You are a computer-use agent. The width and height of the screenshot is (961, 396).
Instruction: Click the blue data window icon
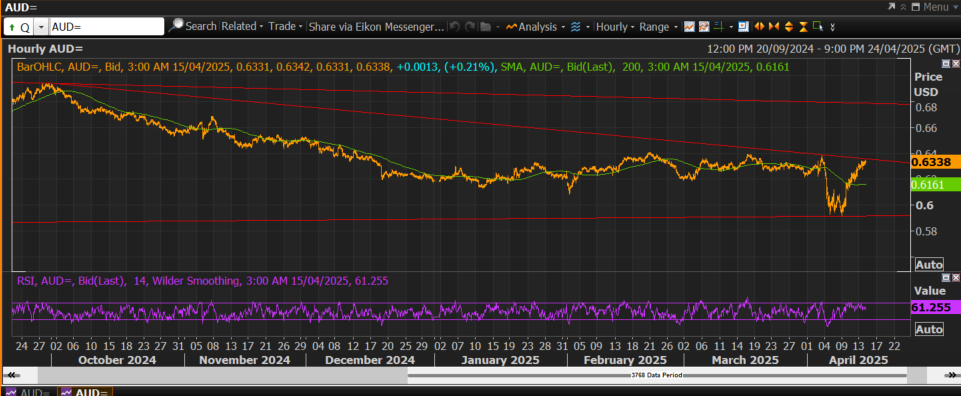(x=743, y=27)
